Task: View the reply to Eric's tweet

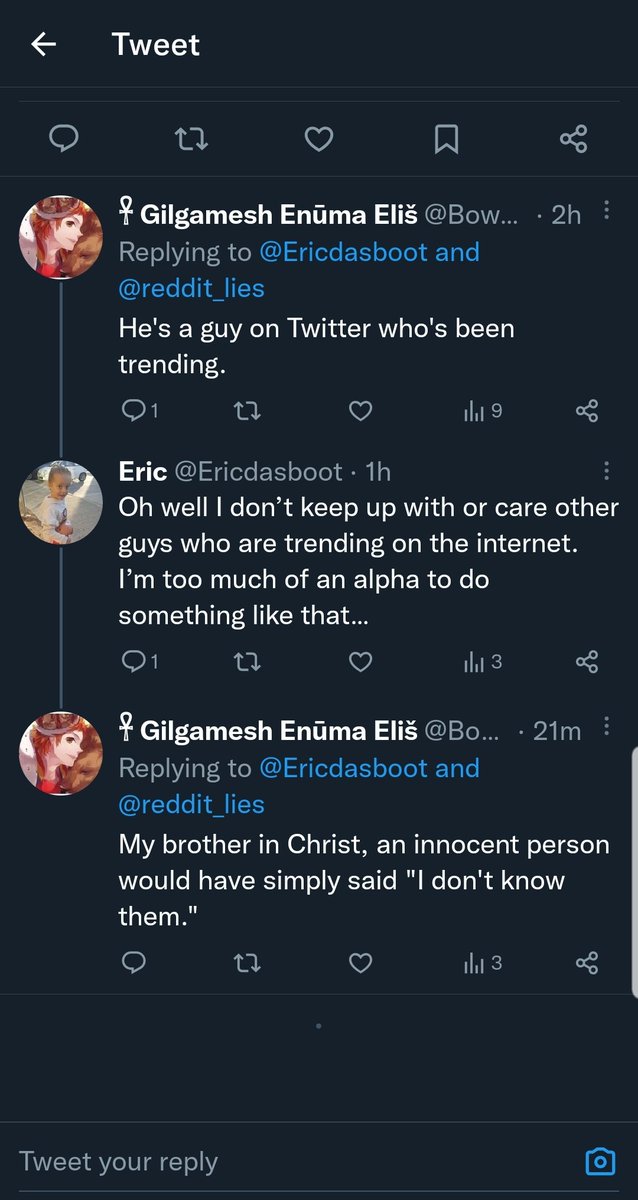Action: click(138, 661)
